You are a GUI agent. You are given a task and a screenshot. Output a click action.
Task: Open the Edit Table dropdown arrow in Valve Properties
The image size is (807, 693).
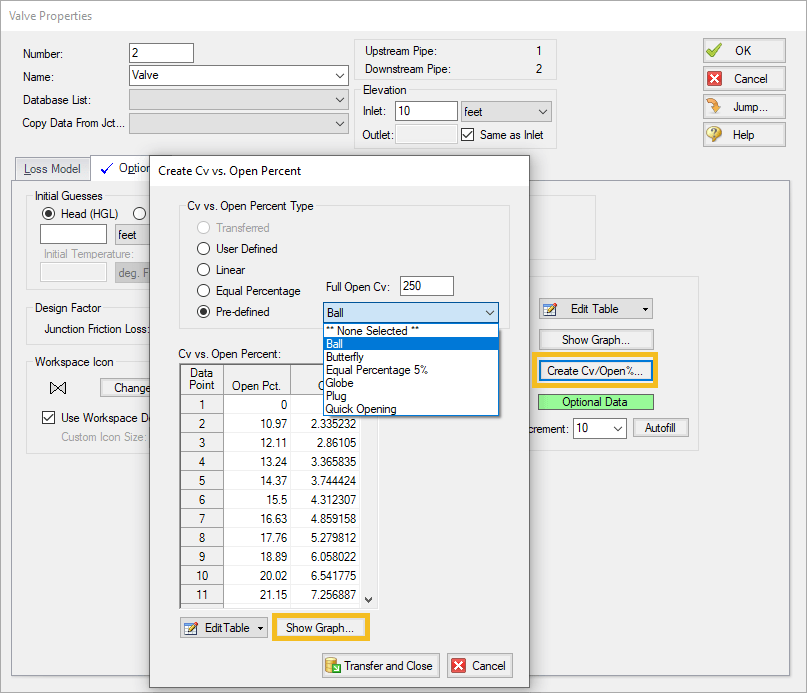645,309
